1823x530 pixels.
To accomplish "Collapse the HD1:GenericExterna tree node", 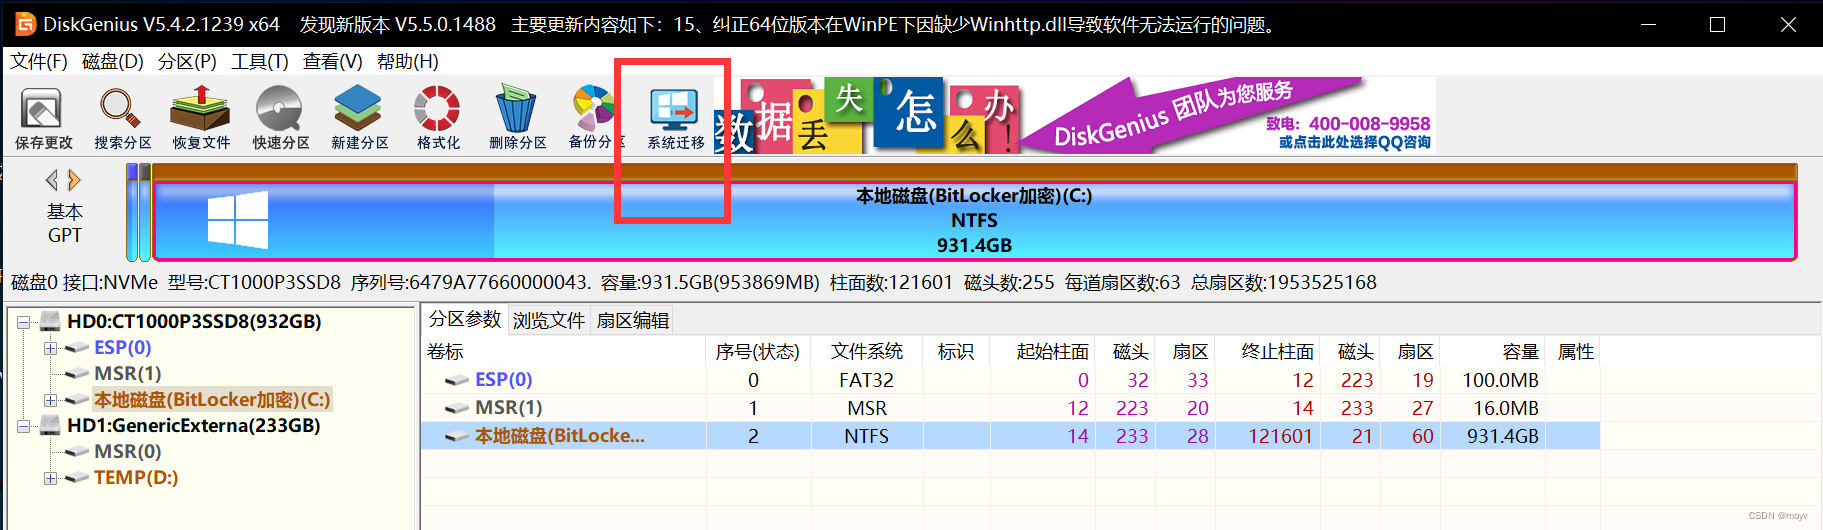I will pos(24,426).
